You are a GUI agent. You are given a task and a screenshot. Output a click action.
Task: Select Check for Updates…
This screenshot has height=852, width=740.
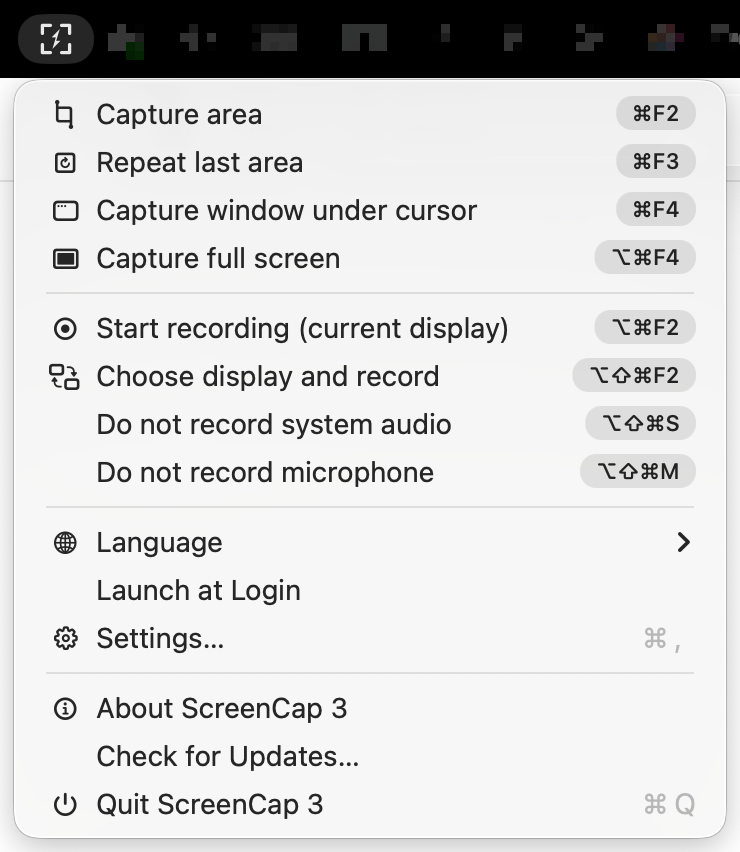370,756
